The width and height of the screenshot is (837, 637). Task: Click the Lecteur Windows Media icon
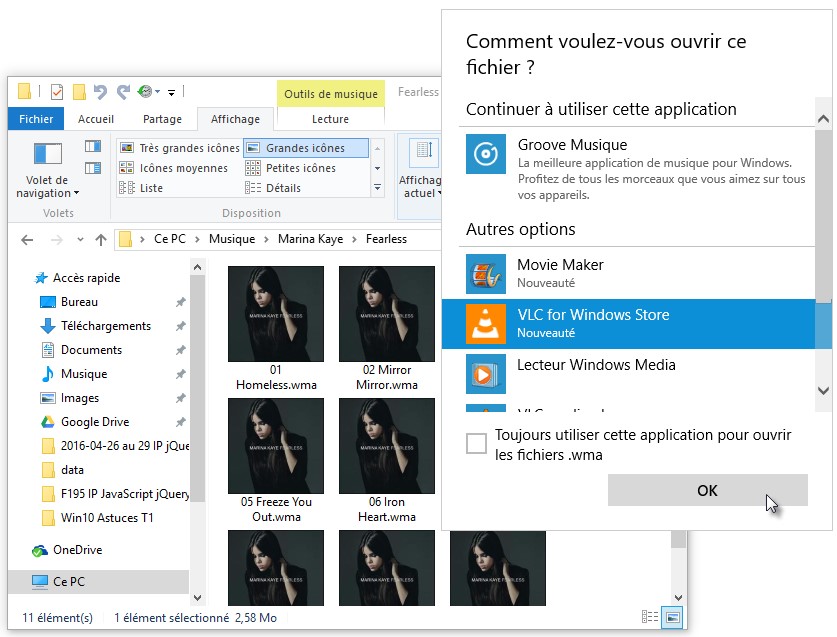pyautogui.click(x=485, y=374)
